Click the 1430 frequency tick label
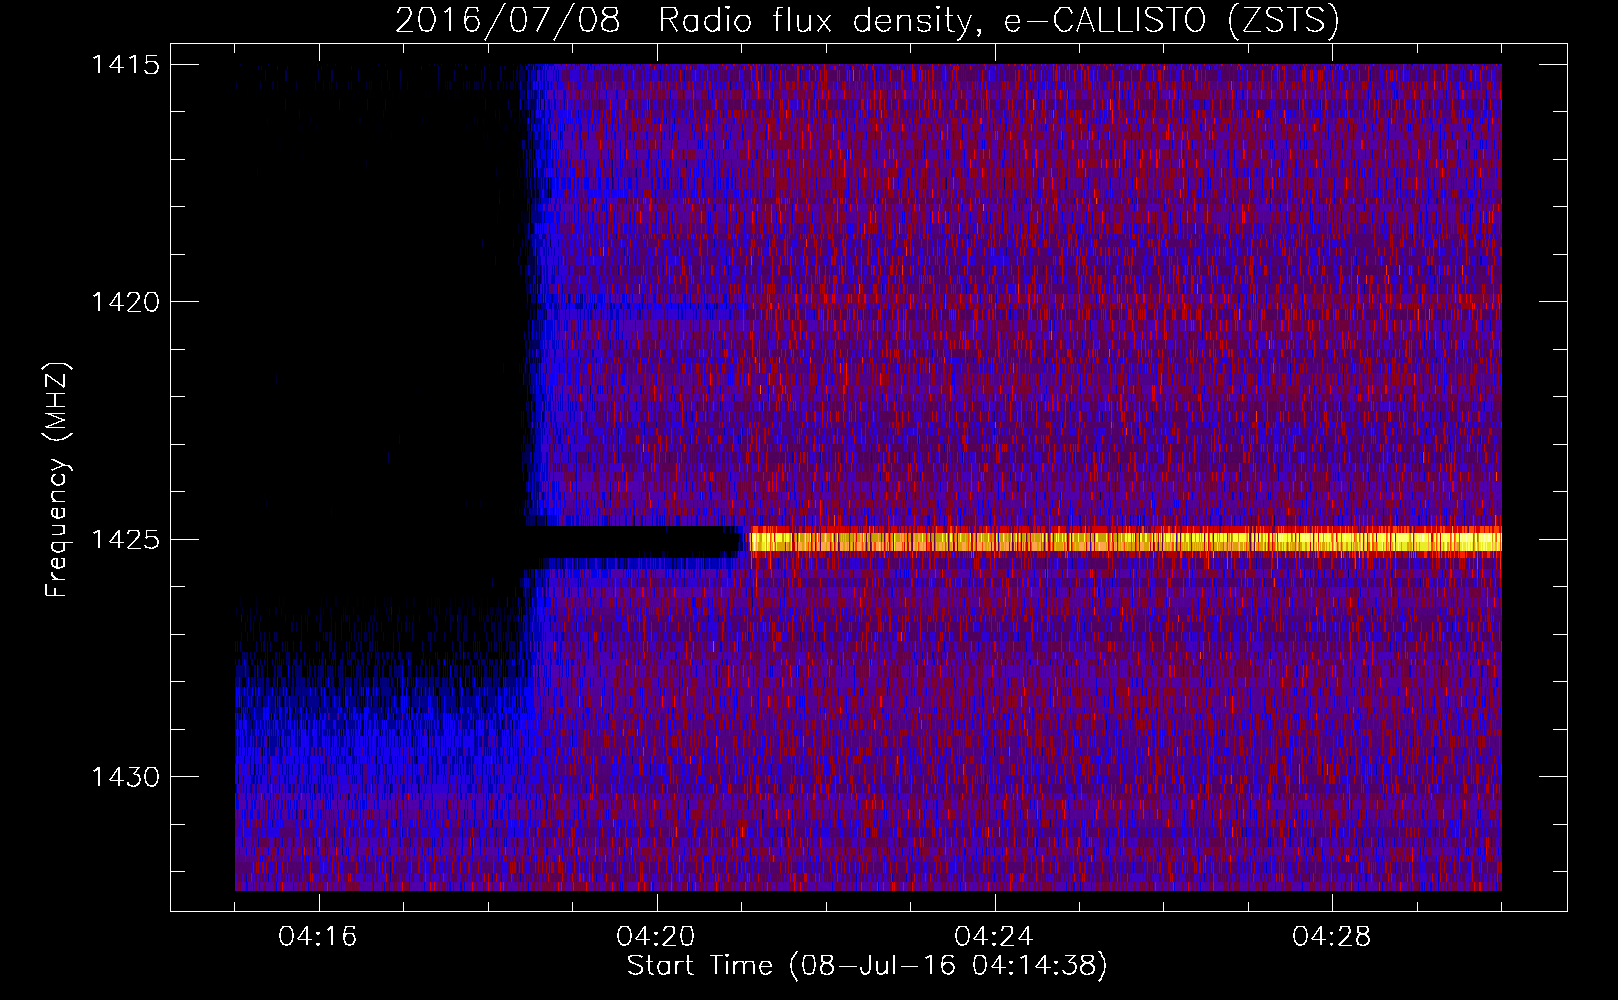Image resolution: width=1618 pixels, height=1000 pixels. (125, 777)
